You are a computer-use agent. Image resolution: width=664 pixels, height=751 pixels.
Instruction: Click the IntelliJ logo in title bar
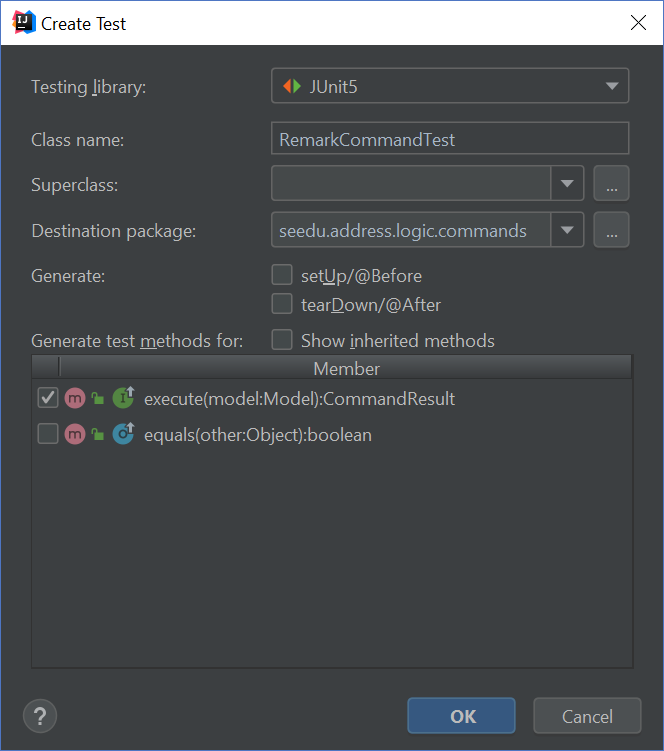coord(22,22)
